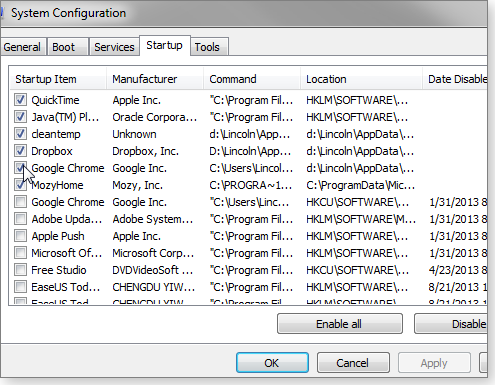Image resolution: width=495 pixels, height=385 pixels.
Task: Click the Free Studio item name
Action: 59,270
